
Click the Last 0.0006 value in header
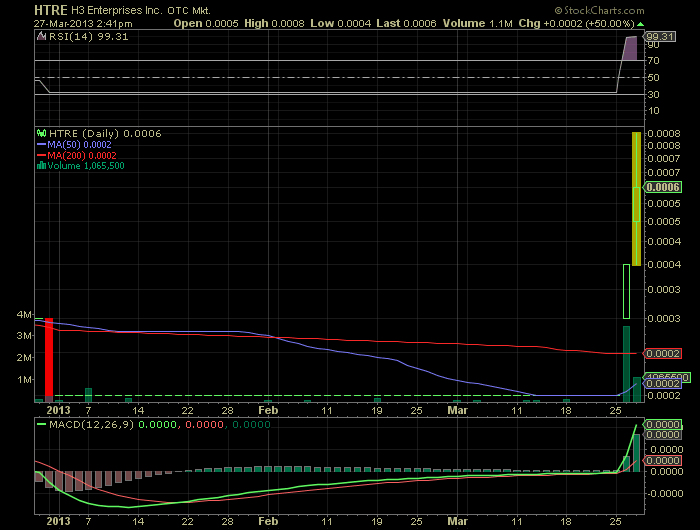coord(406,23)
